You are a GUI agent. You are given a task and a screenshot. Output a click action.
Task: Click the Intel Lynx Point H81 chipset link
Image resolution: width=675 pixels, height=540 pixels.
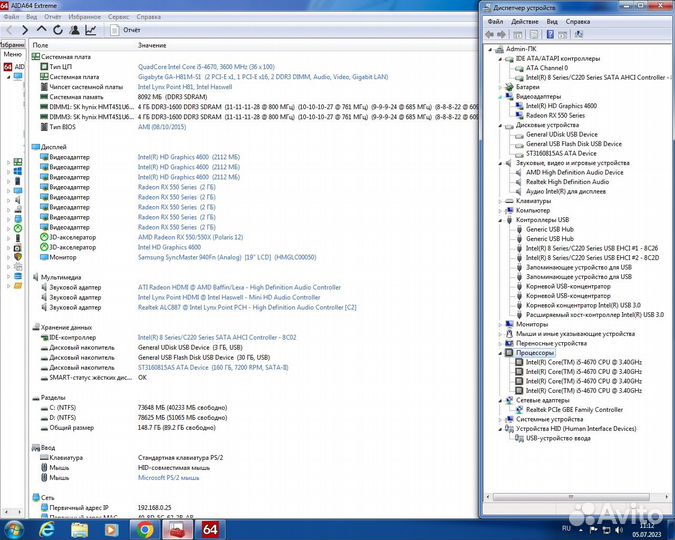point(185,87)
